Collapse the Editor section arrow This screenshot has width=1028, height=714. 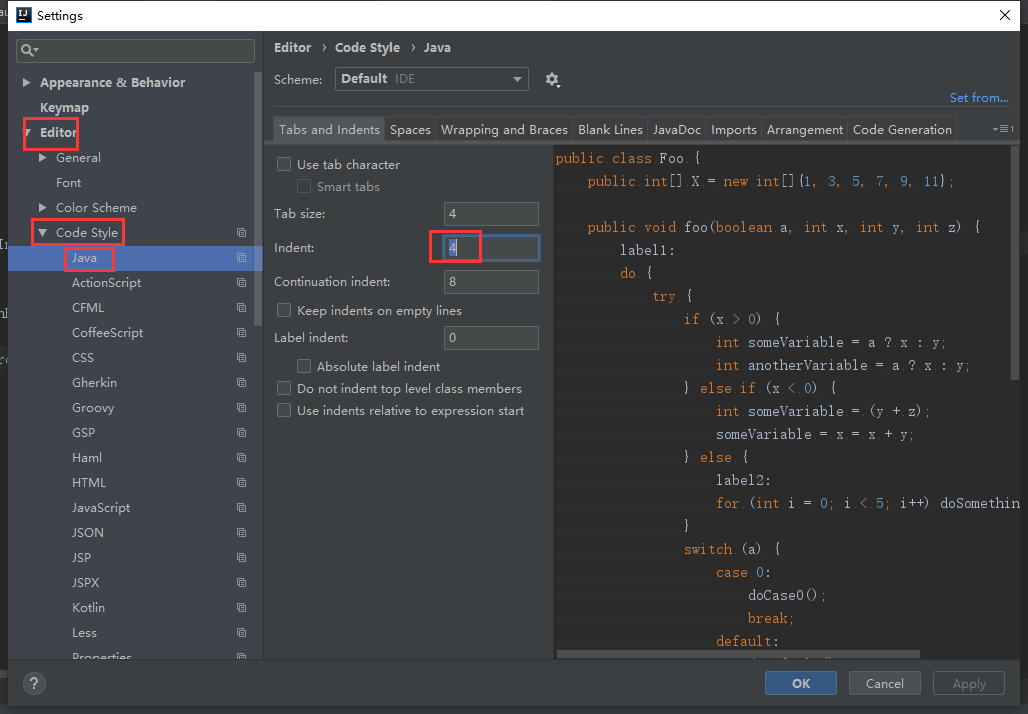pos(28,132)
